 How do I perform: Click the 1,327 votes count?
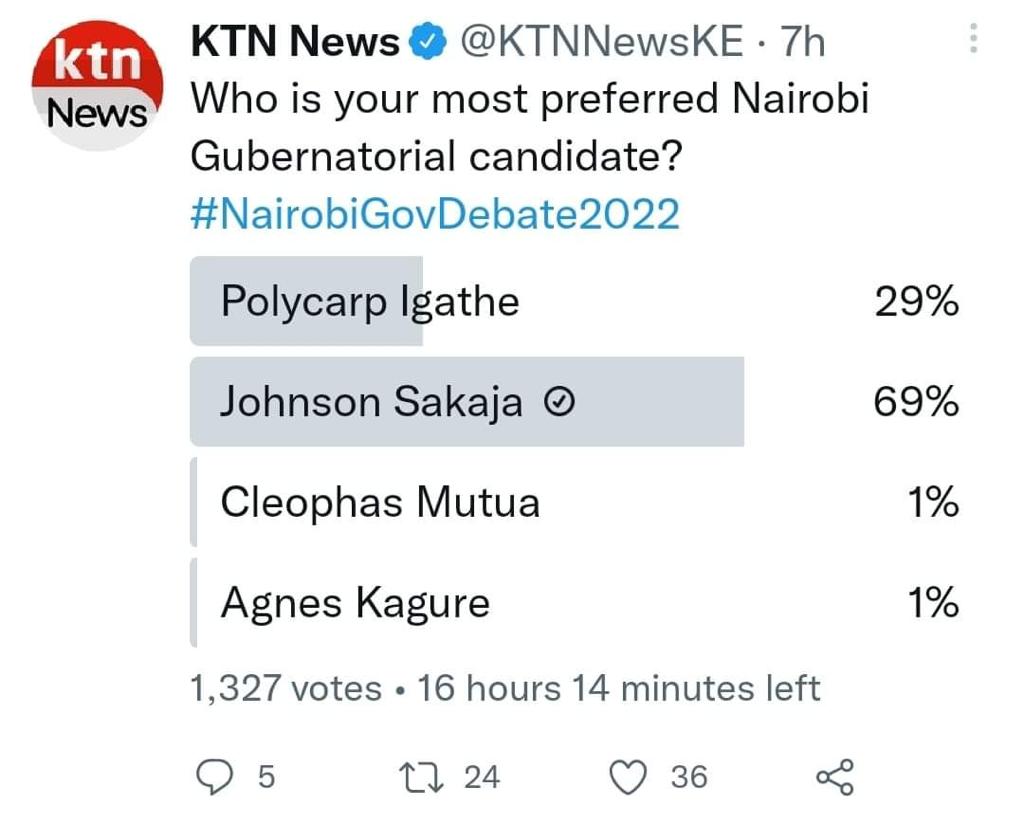click(286, 689)
